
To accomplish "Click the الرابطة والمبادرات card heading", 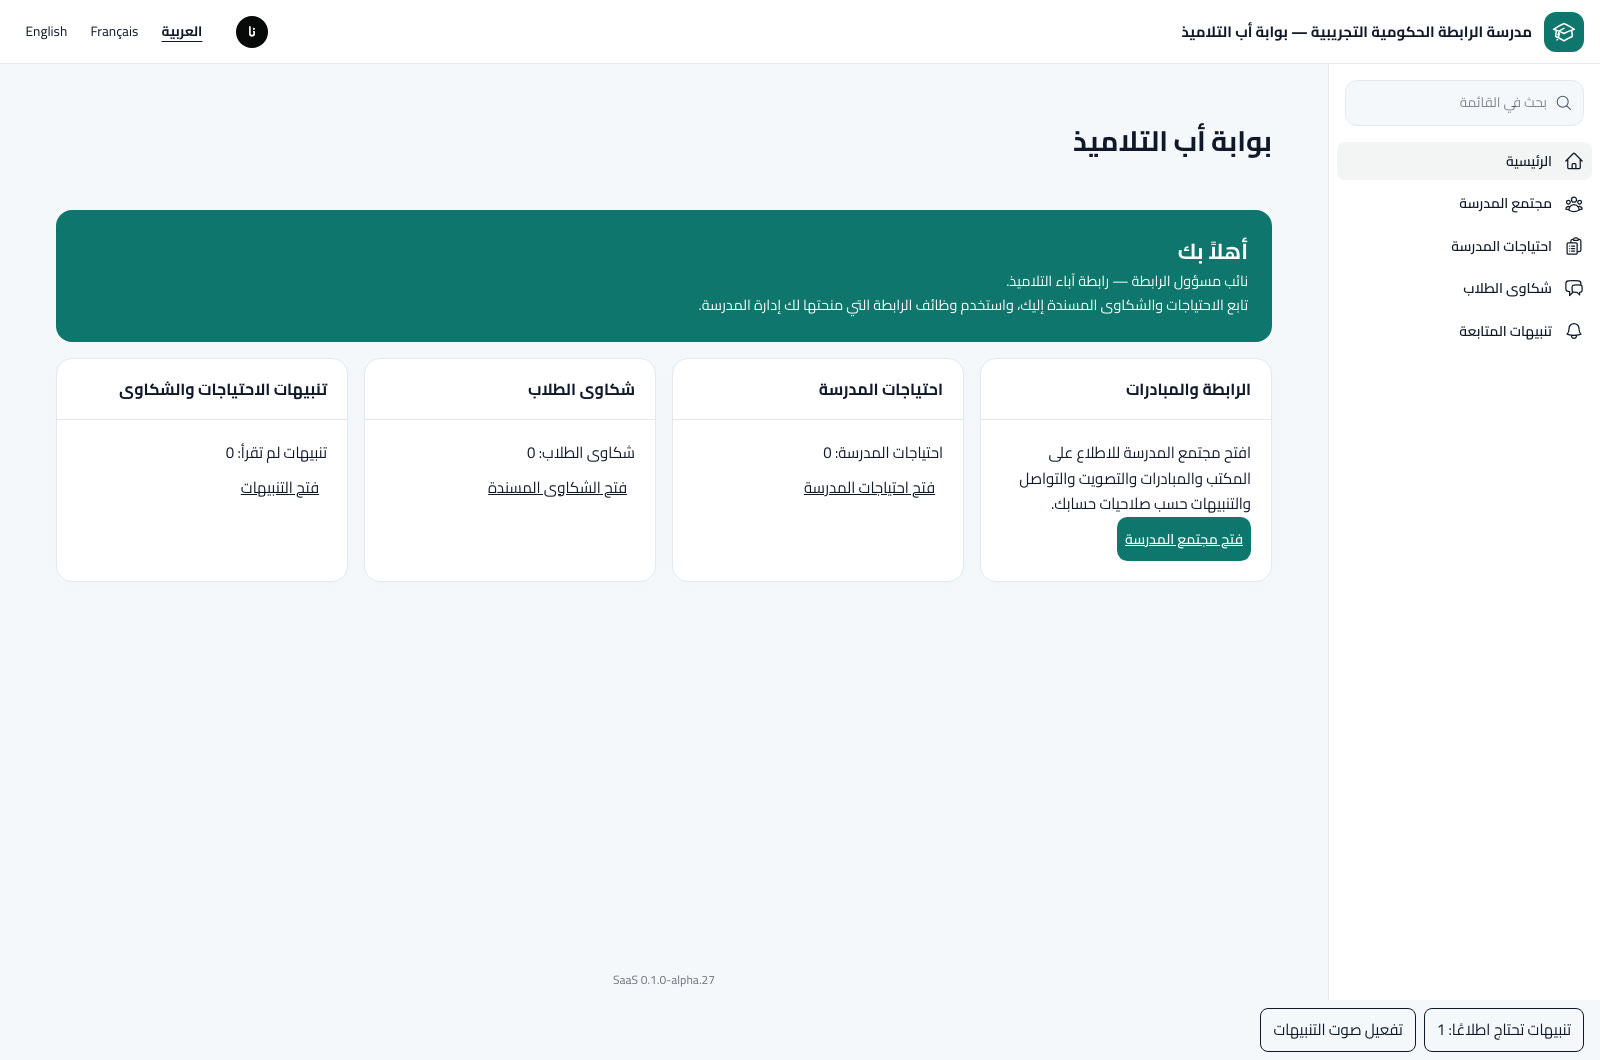I will pyautogui.click(x=1188, y=389).
